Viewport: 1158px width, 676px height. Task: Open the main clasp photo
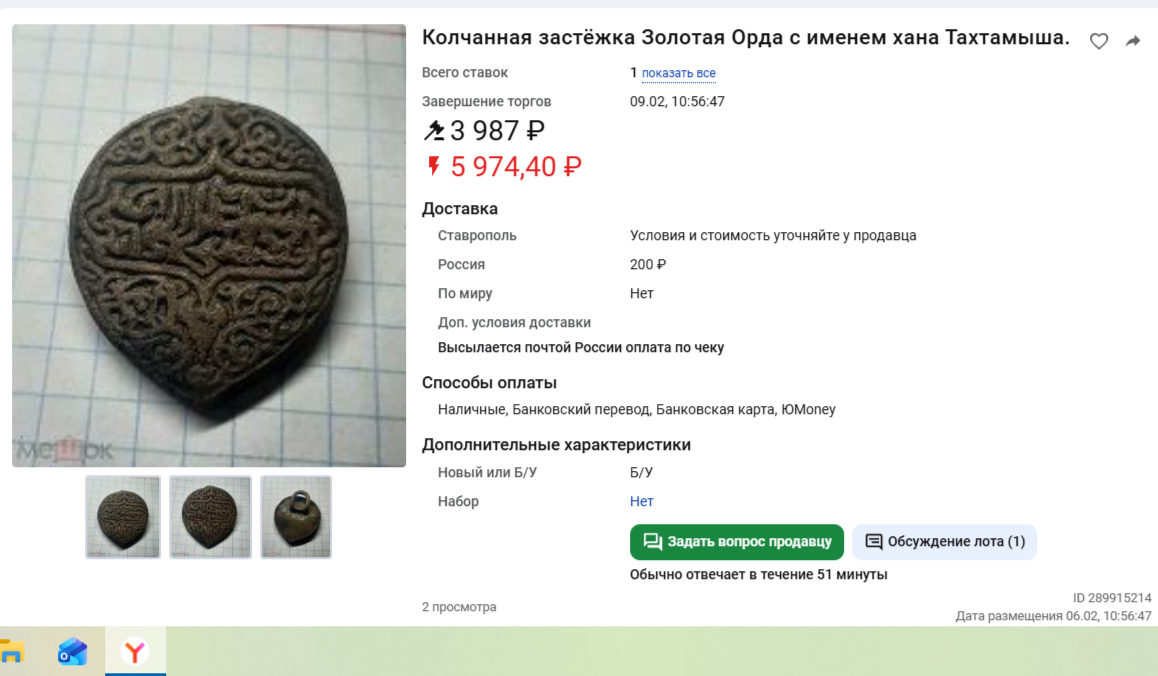[209, 245]
